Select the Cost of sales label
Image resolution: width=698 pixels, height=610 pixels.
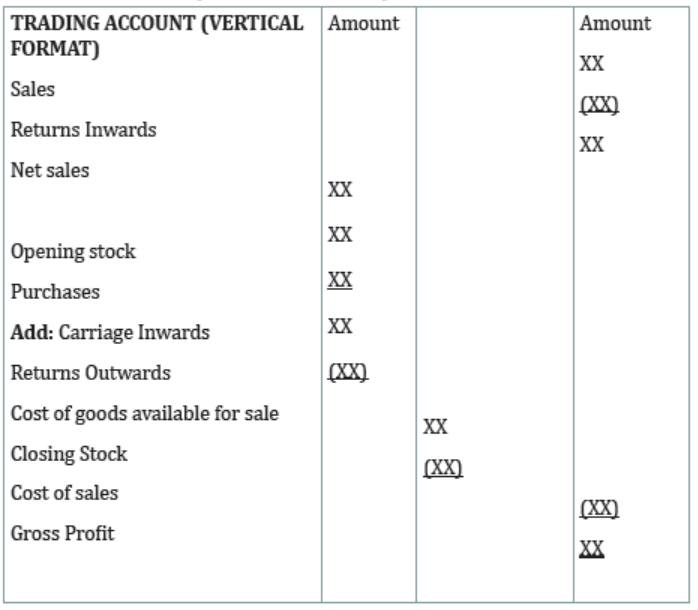(65, 493)
